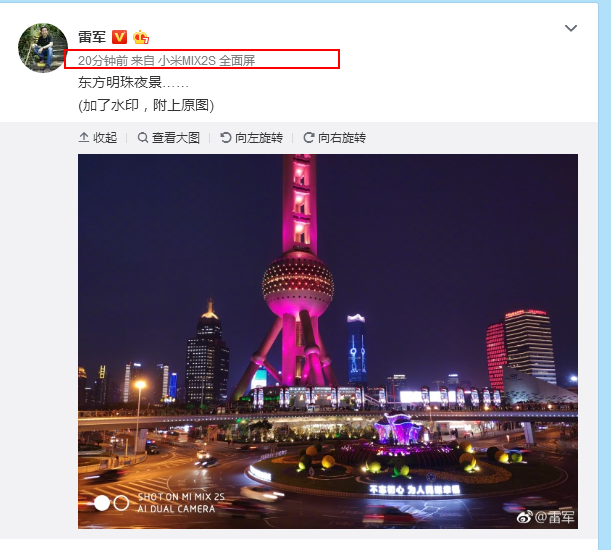Collapse the image with 收起
611x550 pixels.
[x=98, y=138]
